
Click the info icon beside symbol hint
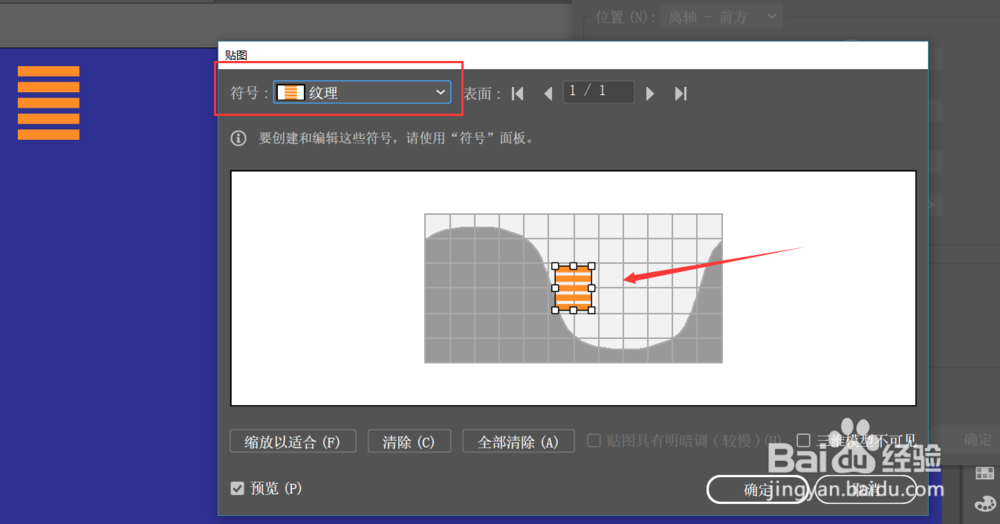(239, 138)
